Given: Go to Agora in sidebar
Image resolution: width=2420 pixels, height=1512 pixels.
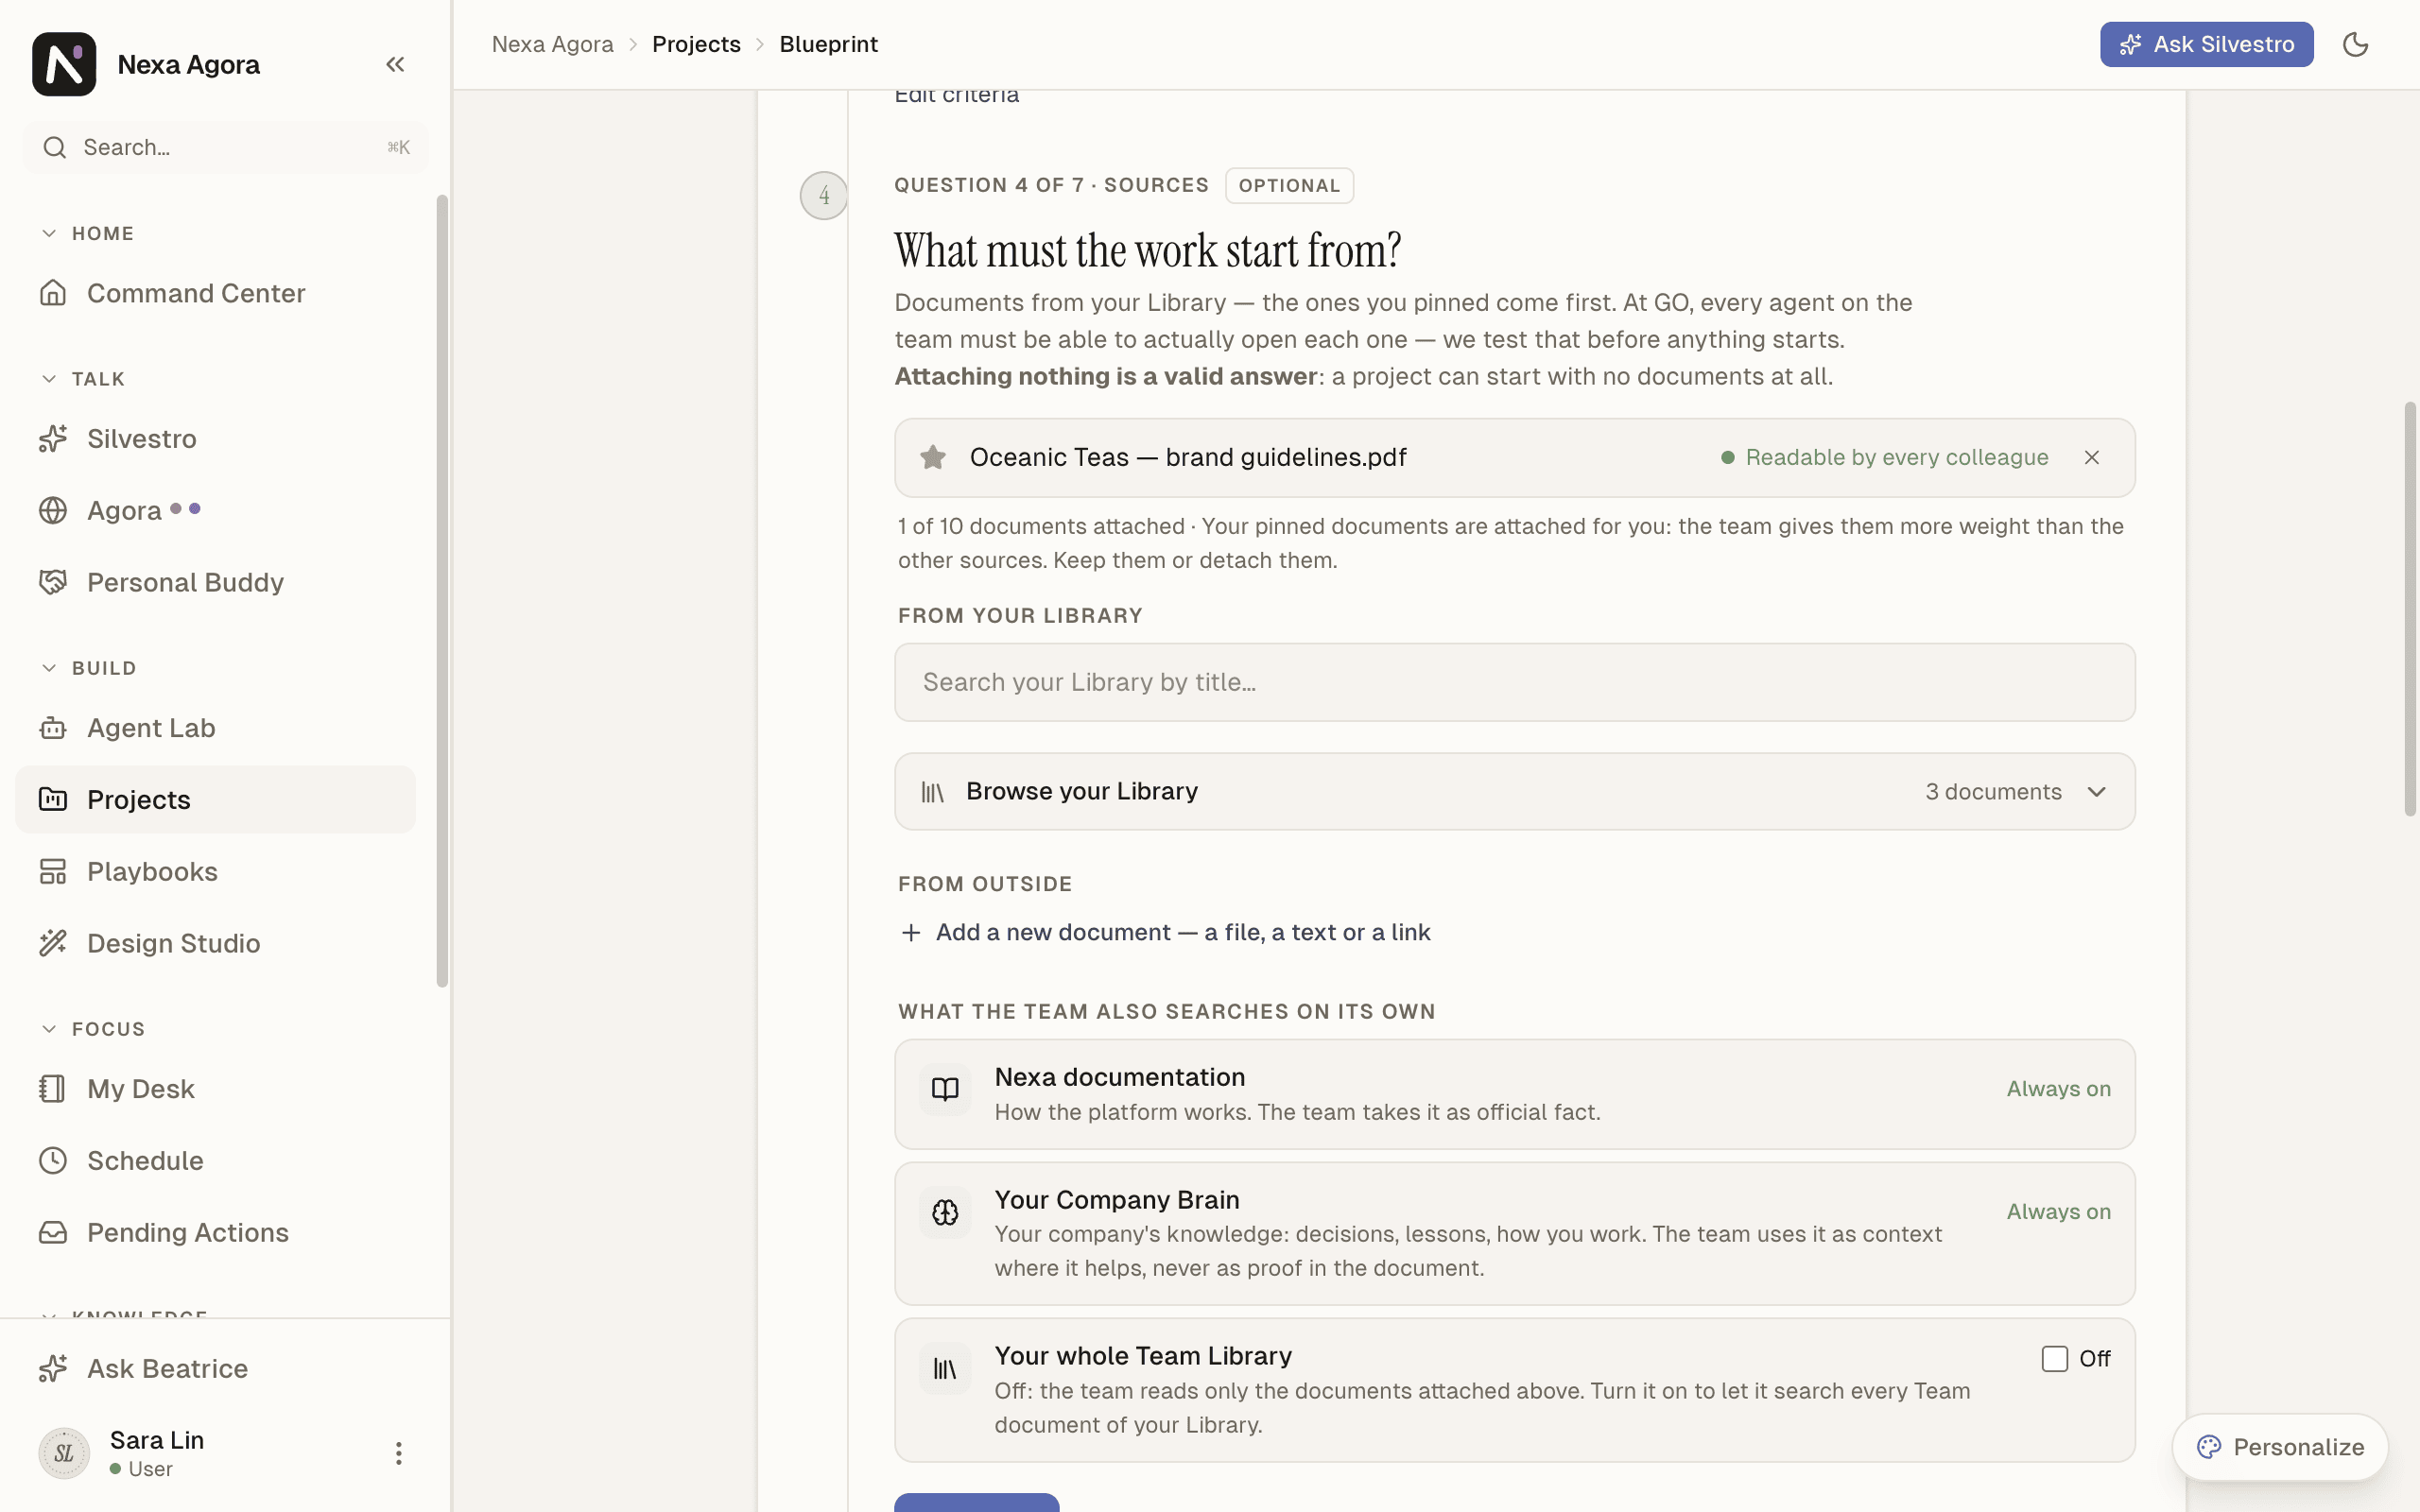Looking at the screenshot, I should [215, 511].
